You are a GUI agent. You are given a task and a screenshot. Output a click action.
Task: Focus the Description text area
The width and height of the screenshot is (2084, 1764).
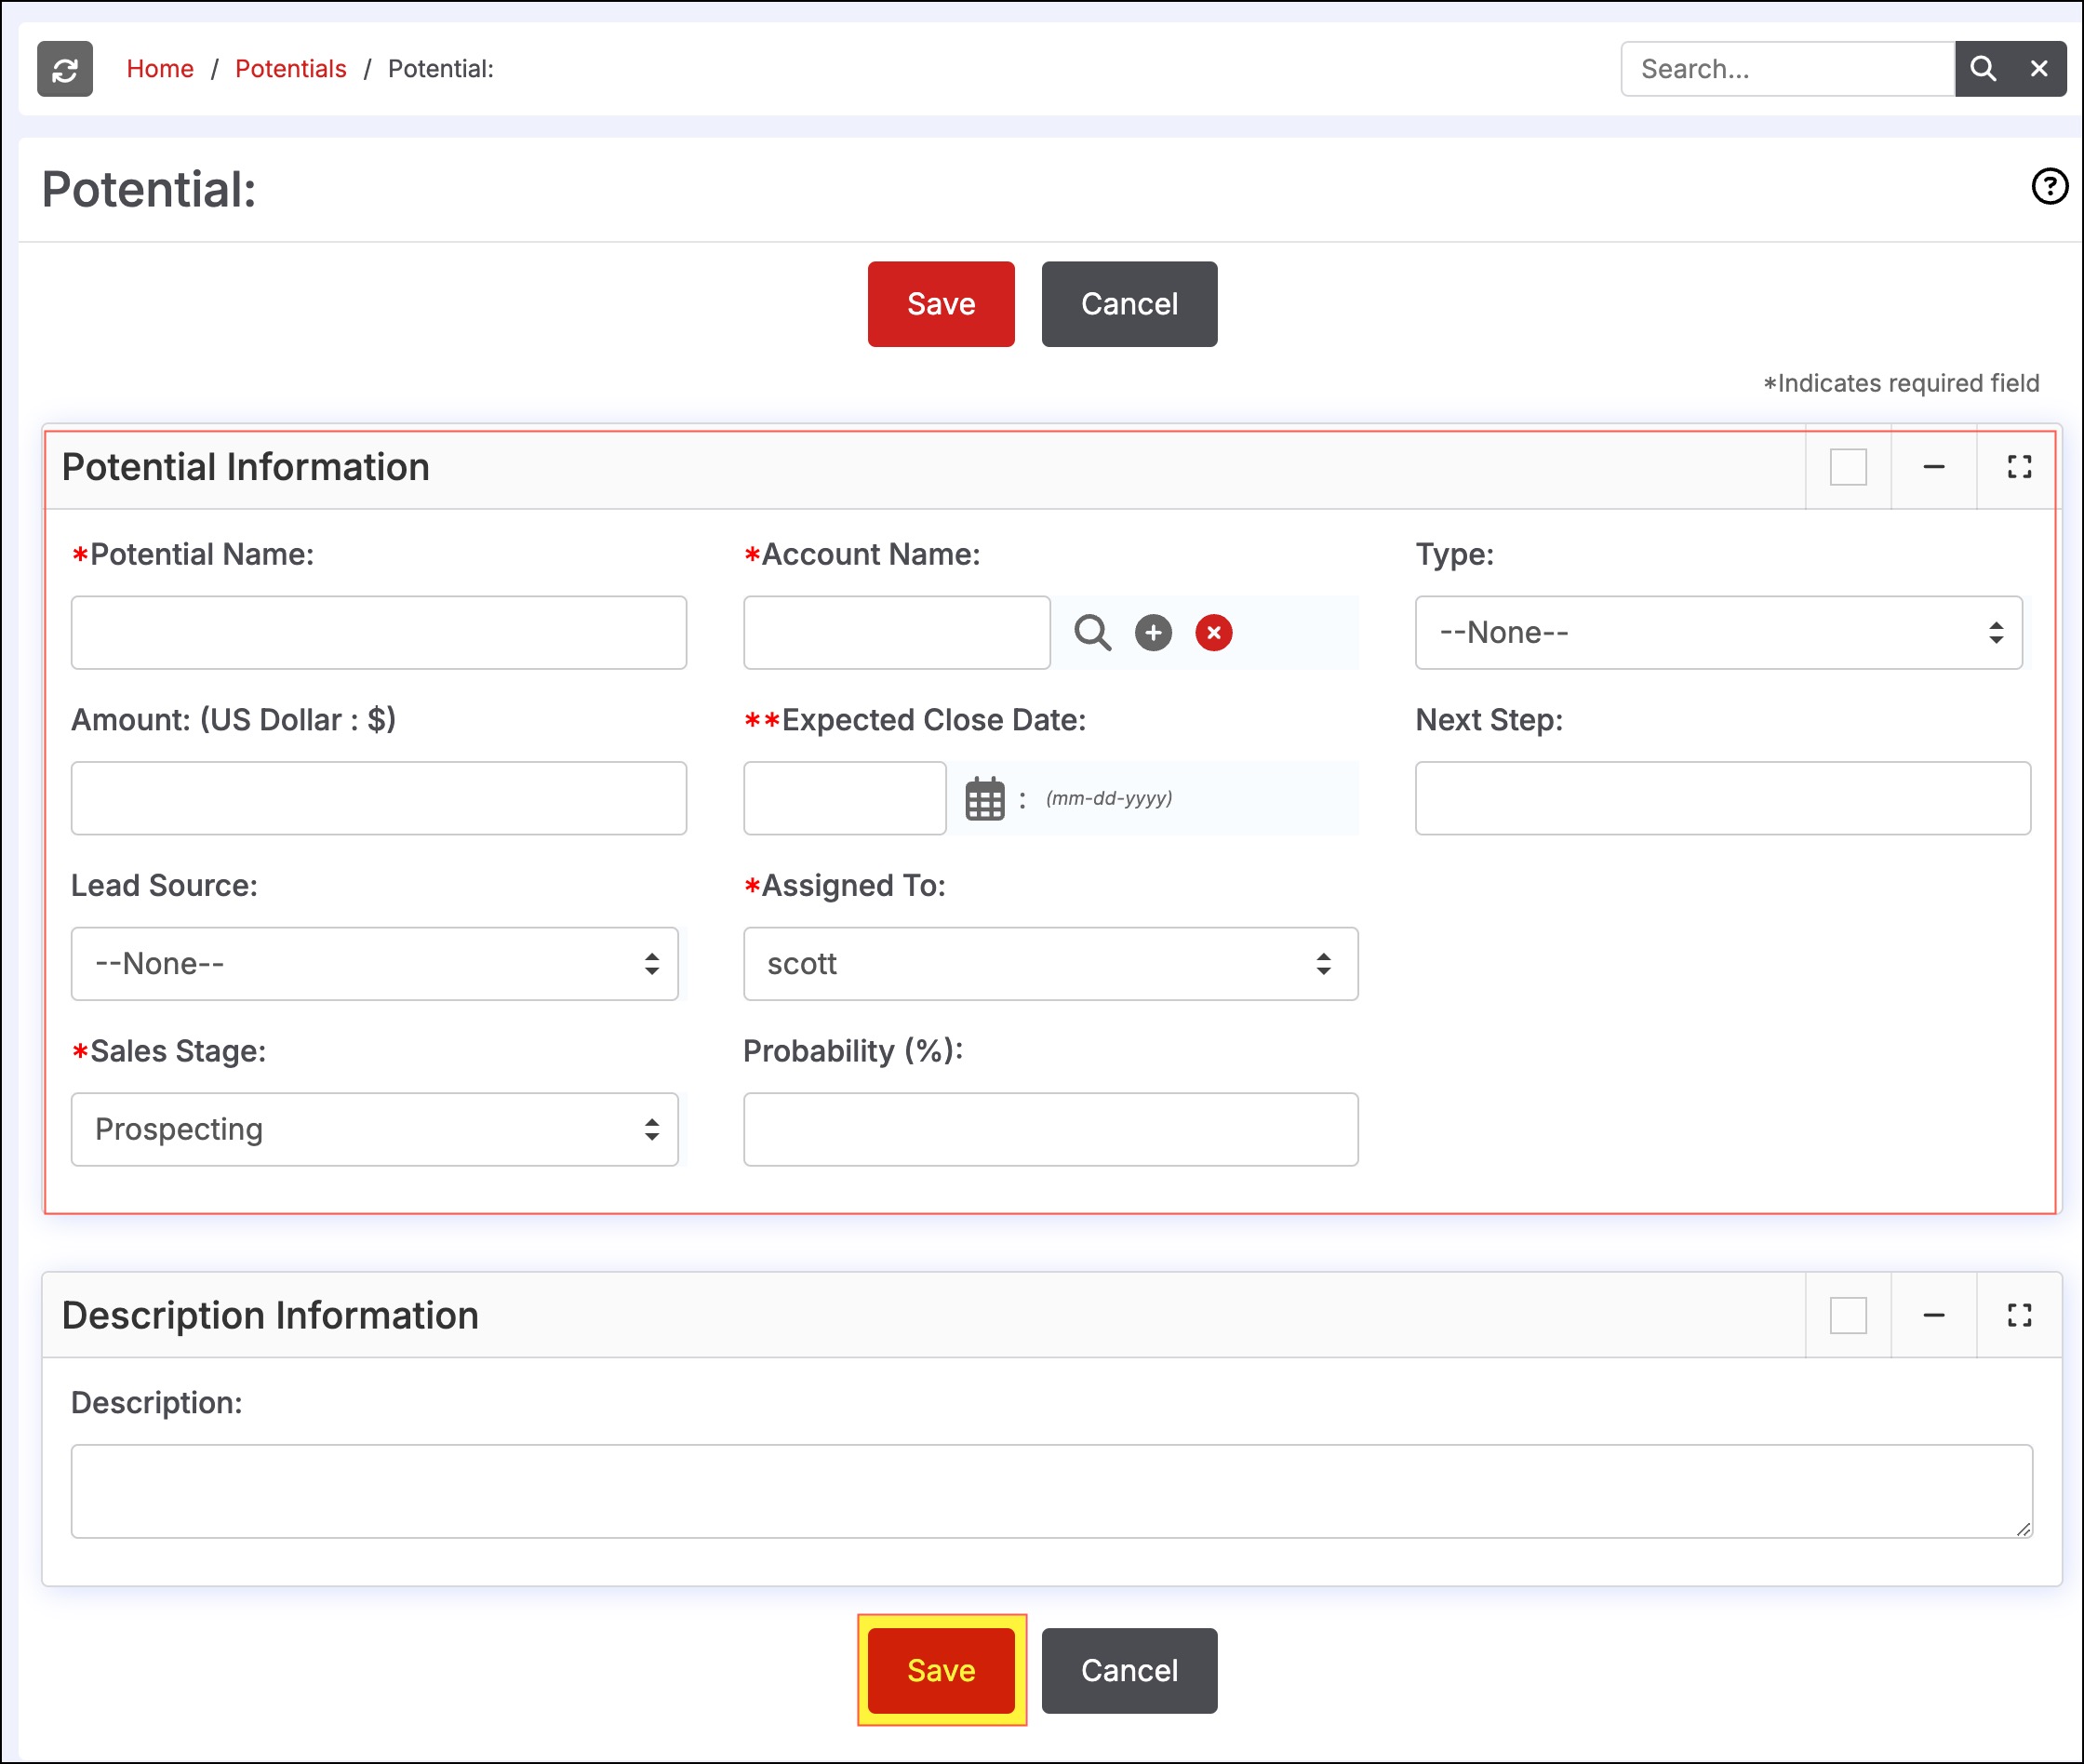1051,1491
